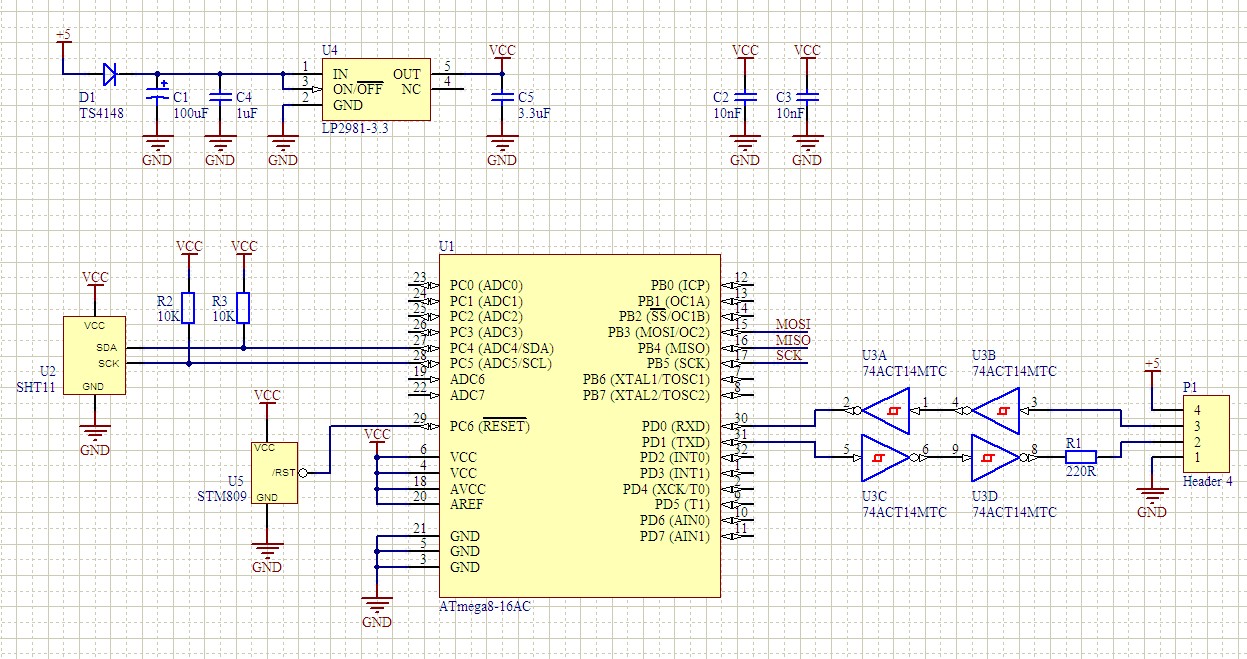The height and width of the screenshot is (659, 1247).
Task: Click the U3D inverter gate symbol
Action: tap(994, 457)
